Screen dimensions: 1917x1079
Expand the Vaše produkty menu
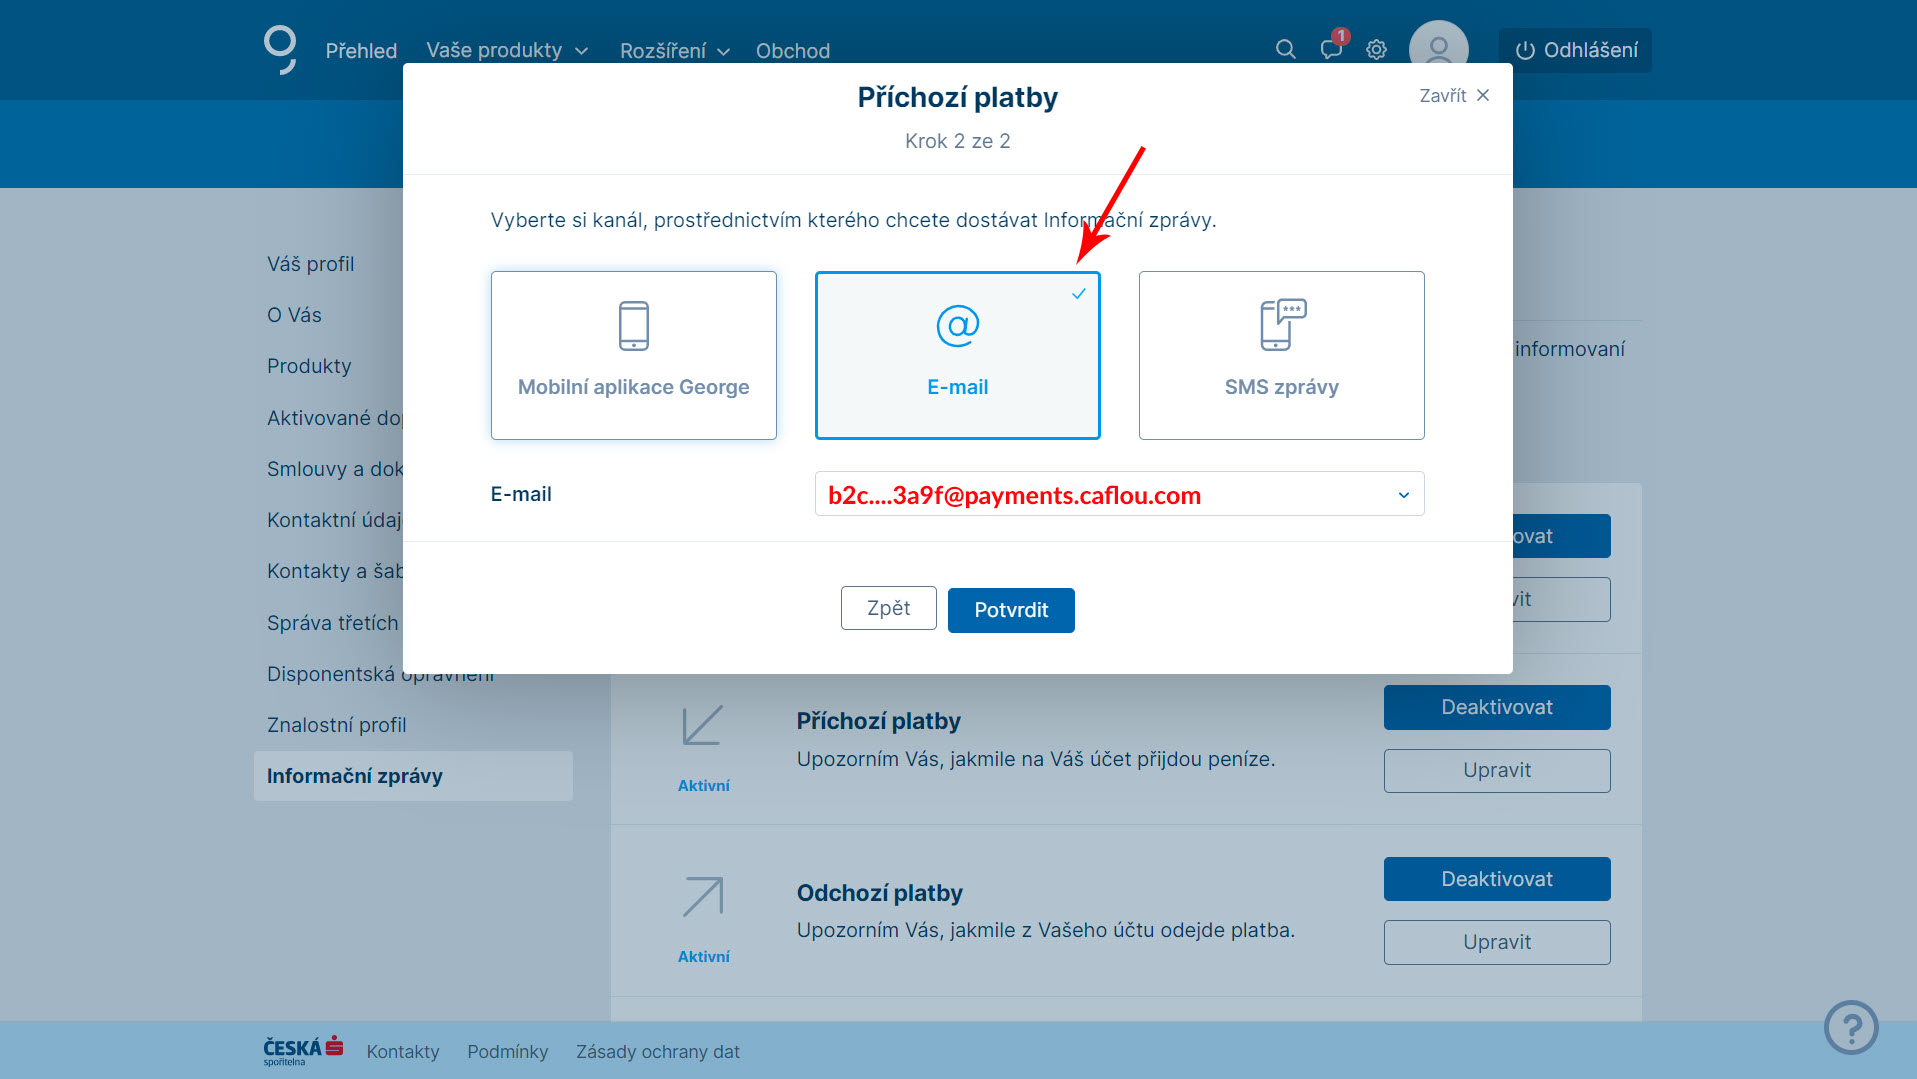tap(506, 51)
